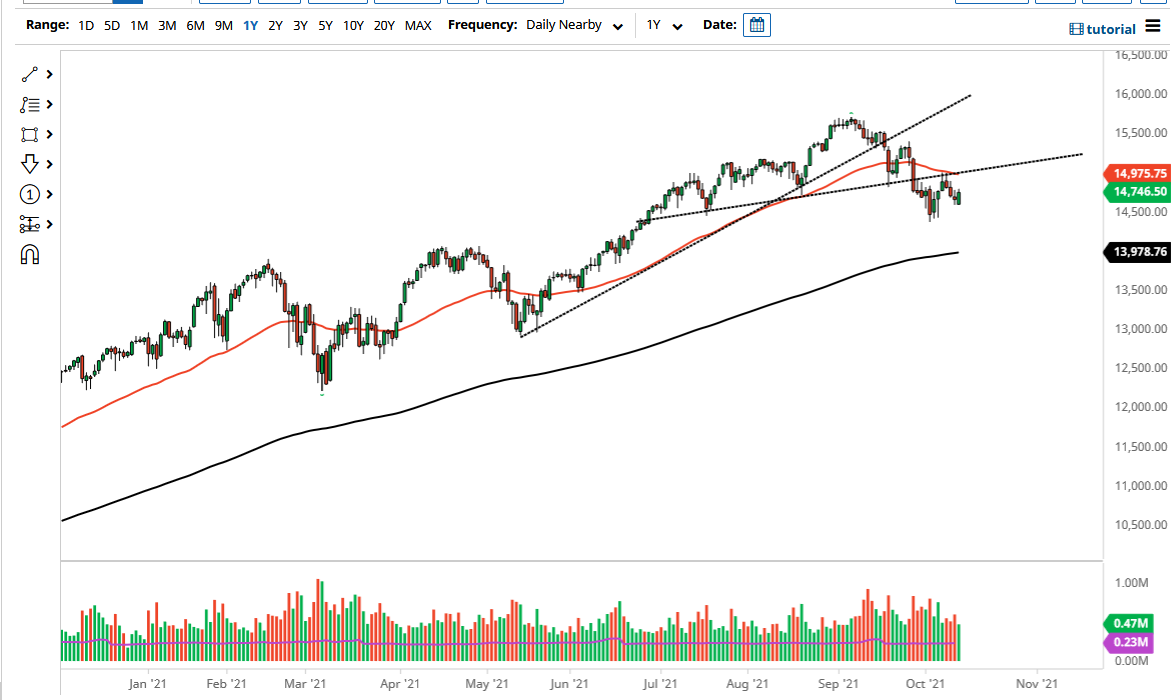The image size is (1173, 700).
Task: Enable the 5Y range view
Action: (x=325, y=25)
